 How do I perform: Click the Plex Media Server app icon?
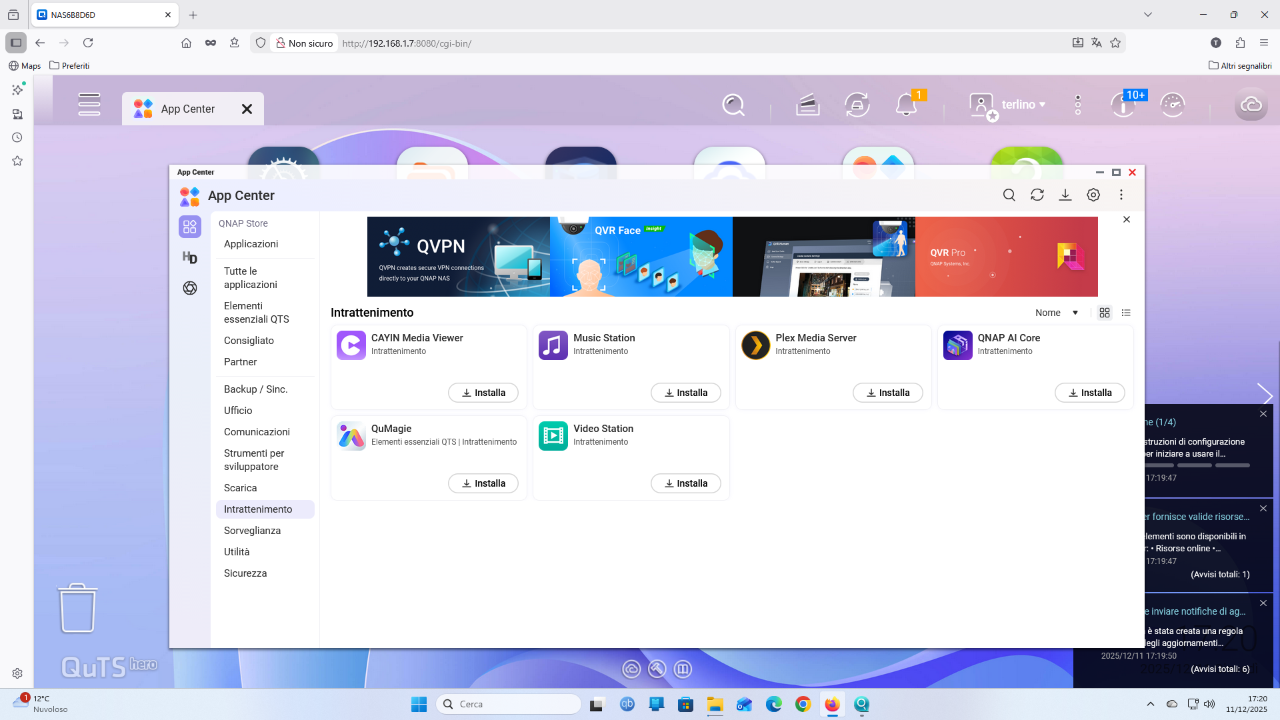[x=755, y=346]
